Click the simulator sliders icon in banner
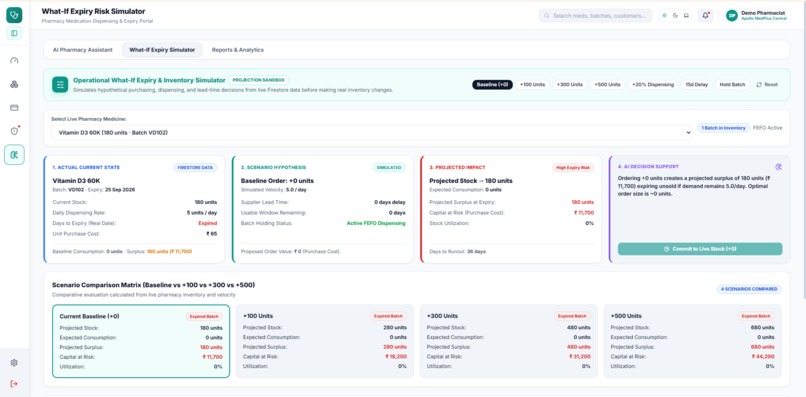Image resolution: width=806 pixels, height=397 pixels. point(60,84)
